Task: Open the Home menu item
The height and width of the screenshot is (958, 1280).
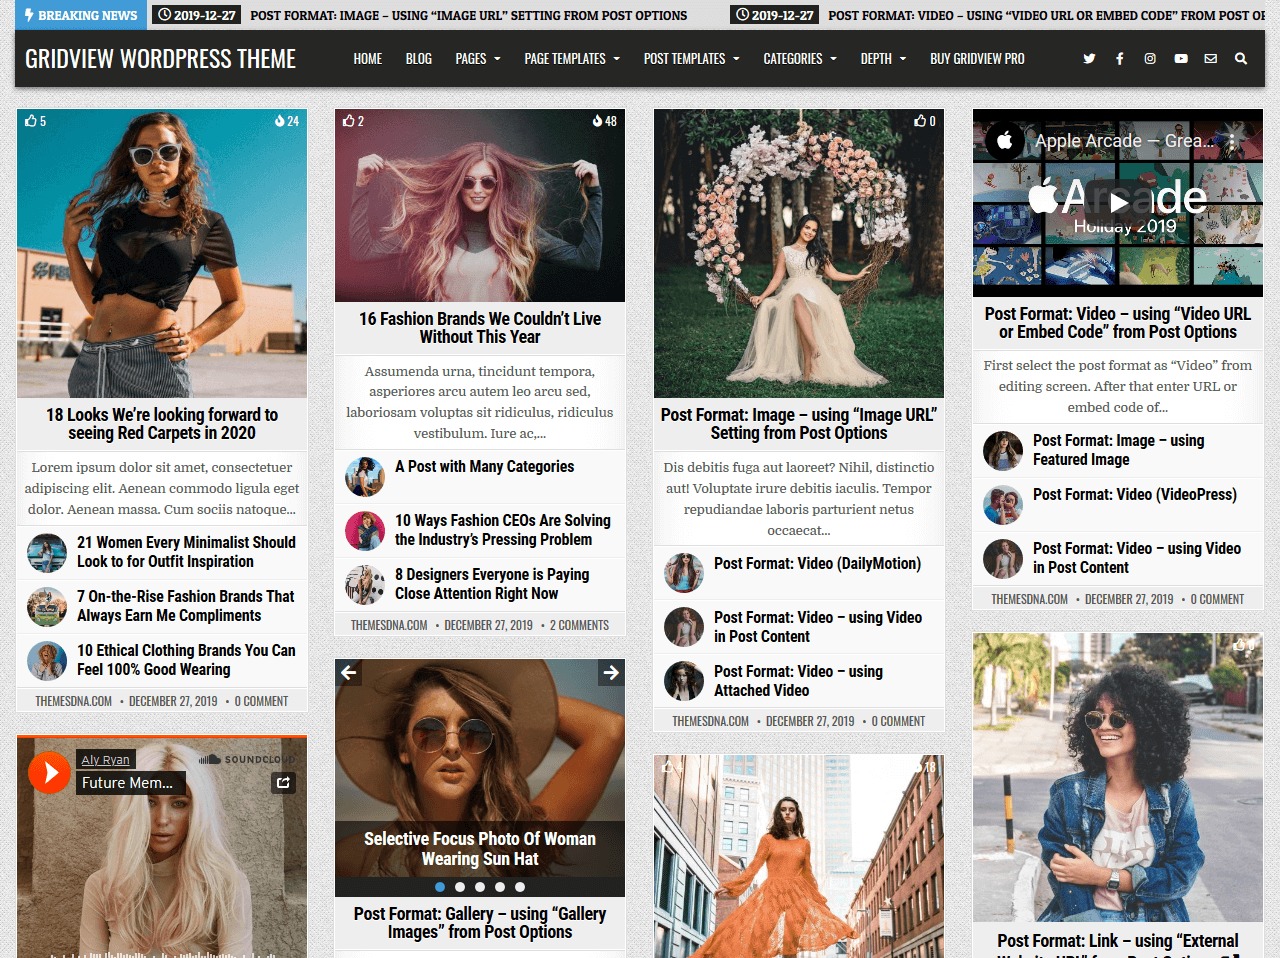Action: (367, 59)
